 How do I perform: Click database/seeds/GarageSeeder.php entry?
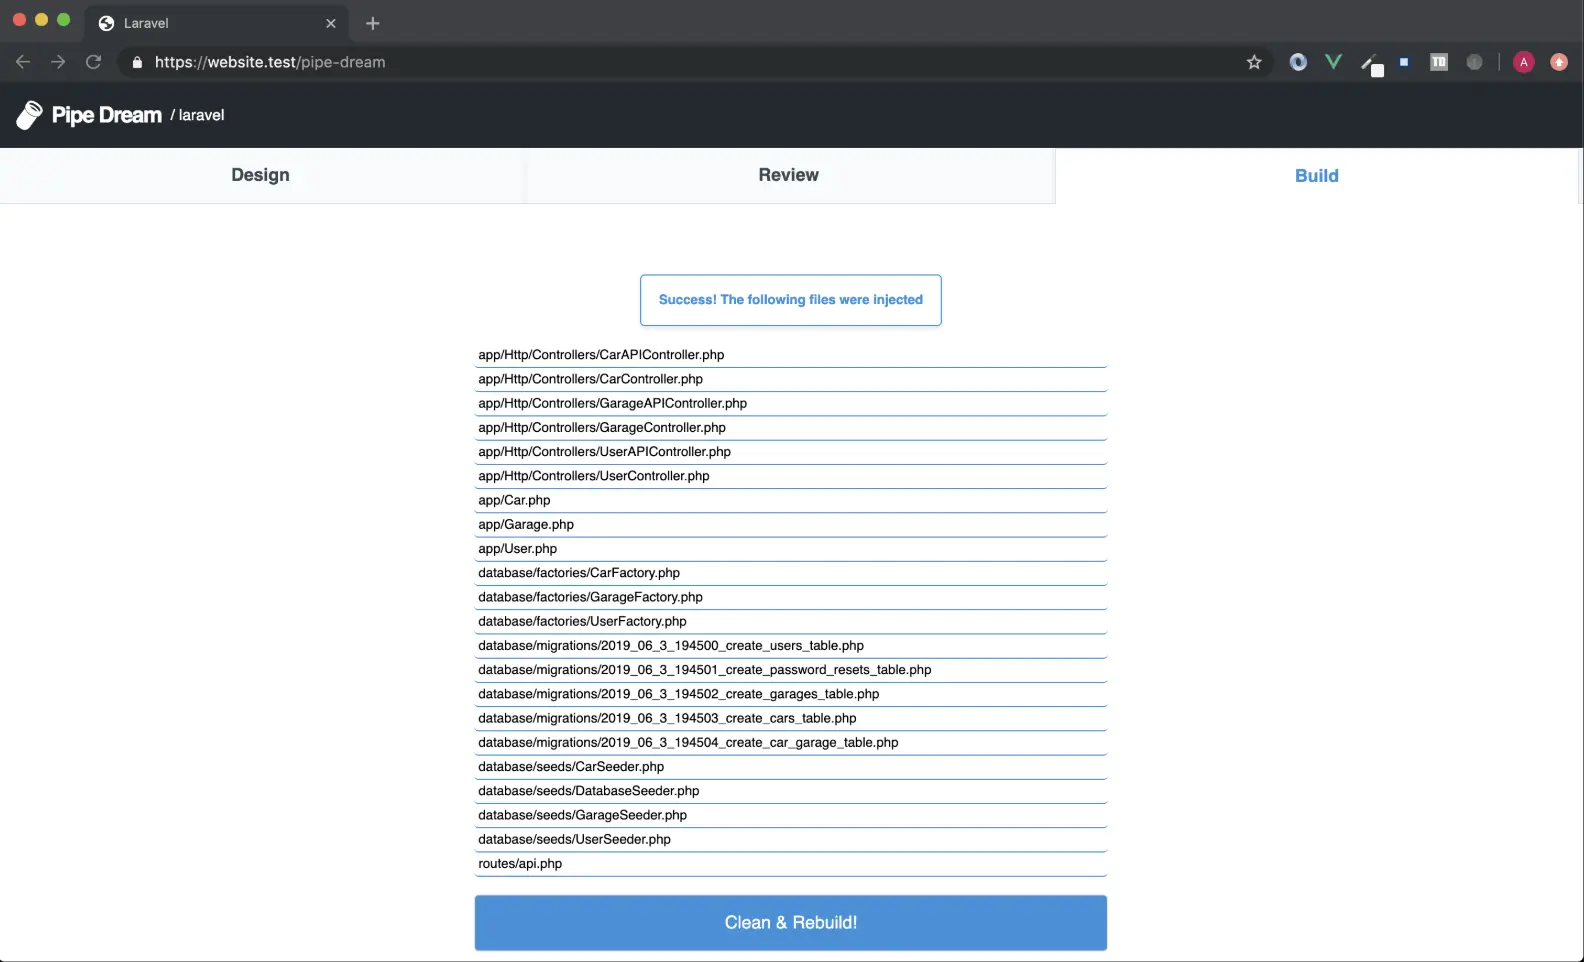click(x=791, y=815)
